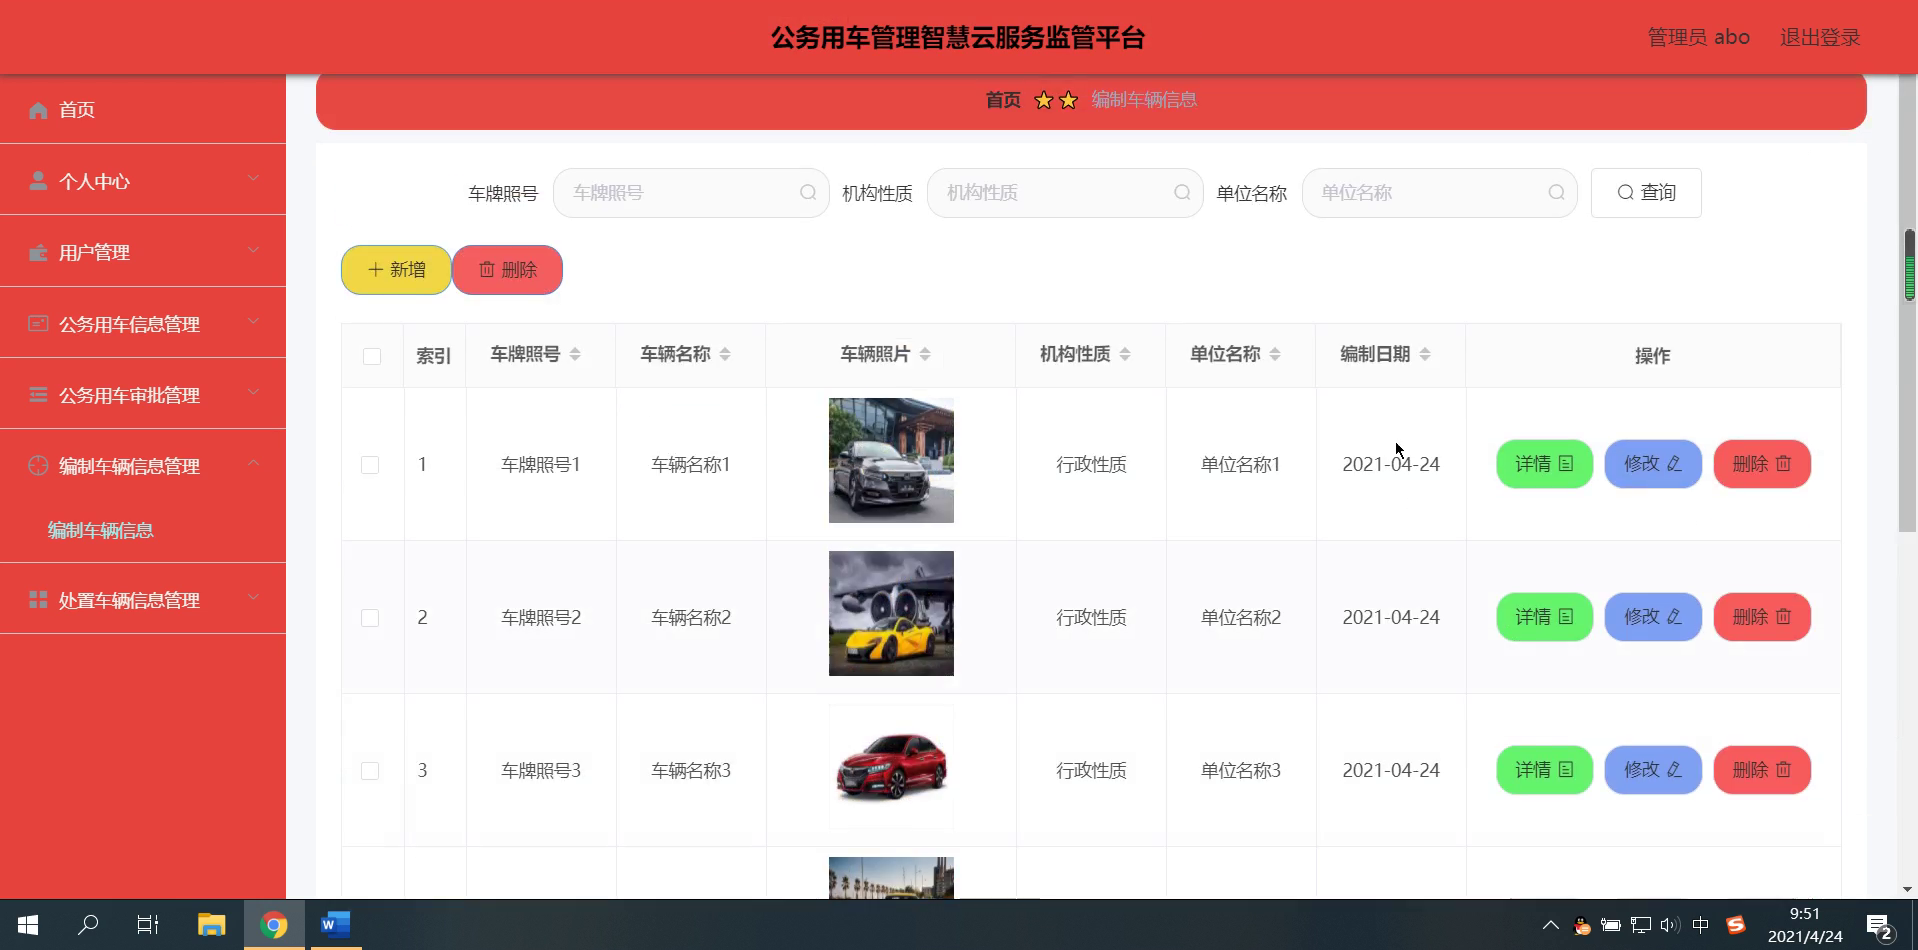Open the notification center icon
Image resolution: width=1918 pixels, height=950 pixels.
1879,926
